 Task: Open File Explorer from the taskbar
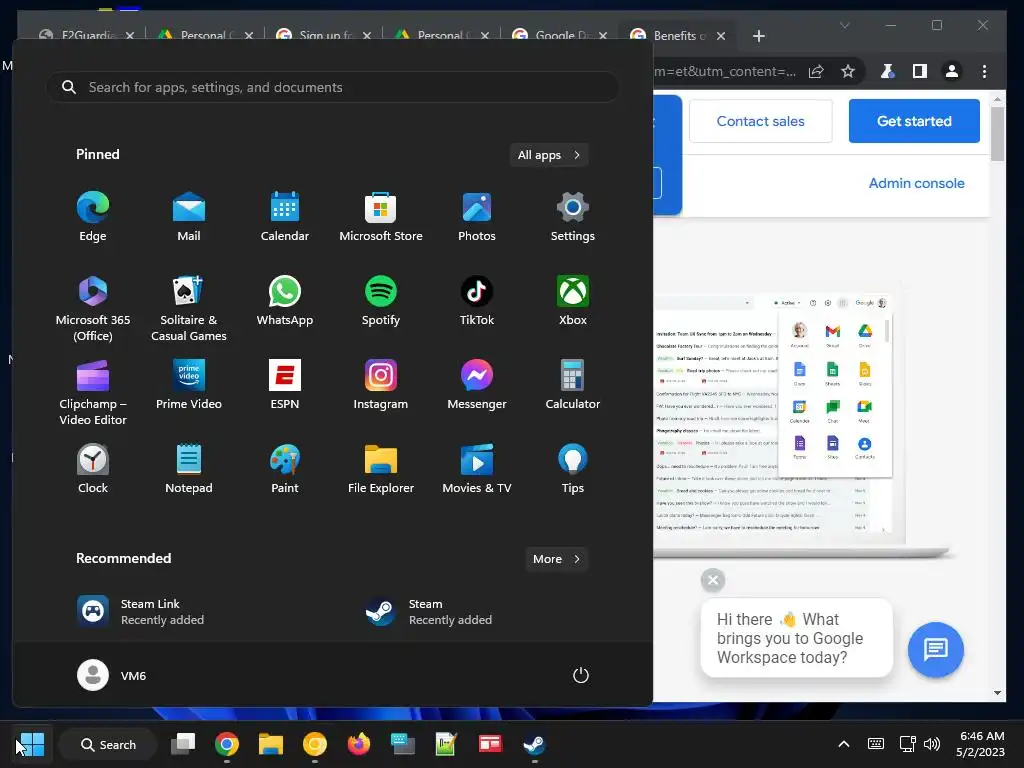(x=270, y=744)
